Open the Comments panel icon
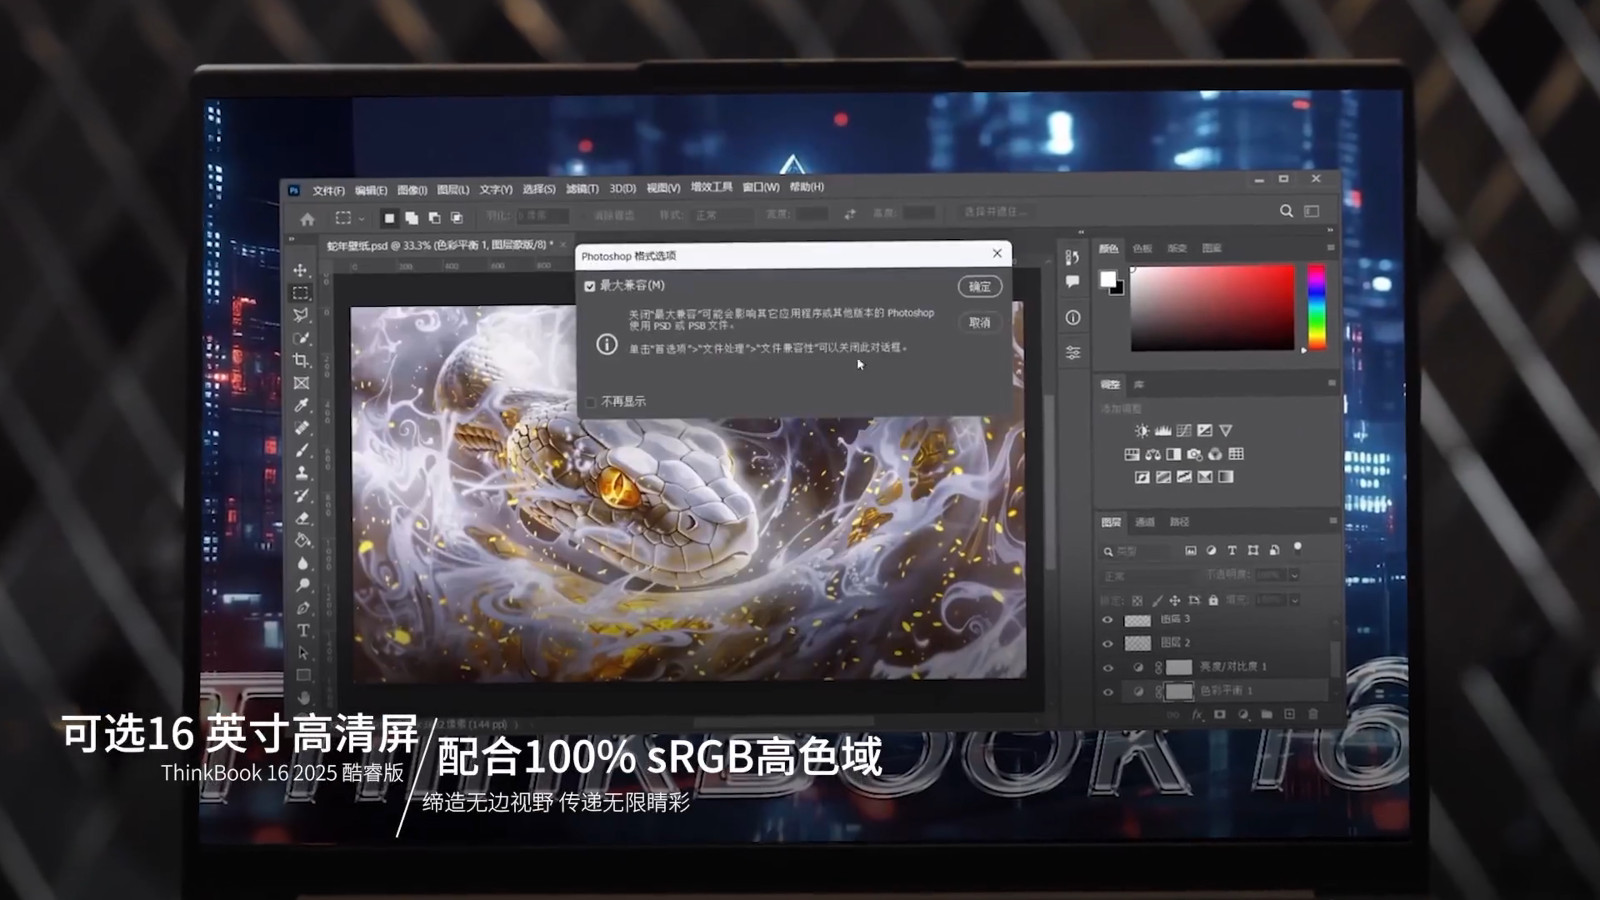The height and width of the screenshot is (900, 1600). (x=1072, y=282)
